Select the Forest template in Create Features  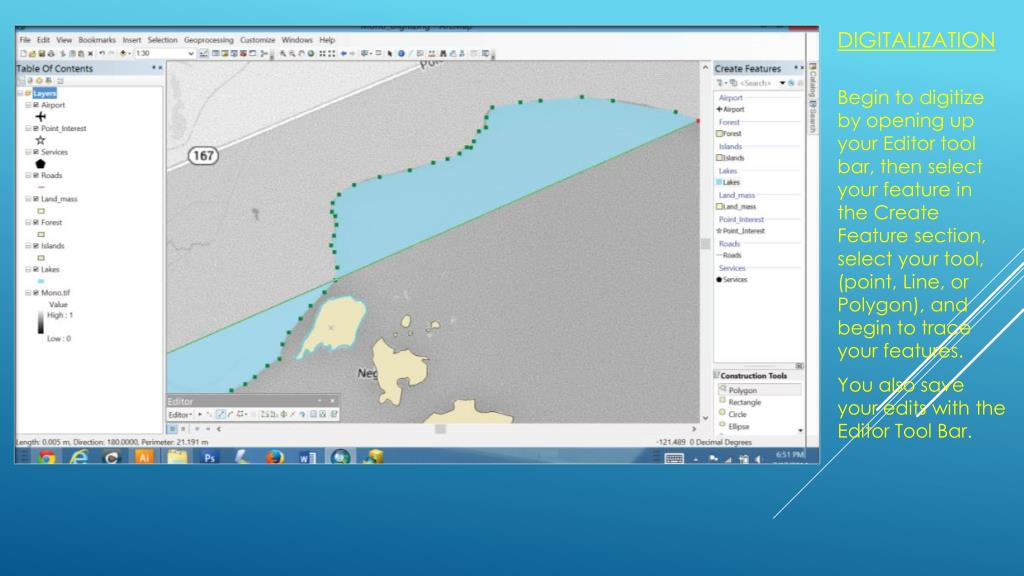coord(729,133)
